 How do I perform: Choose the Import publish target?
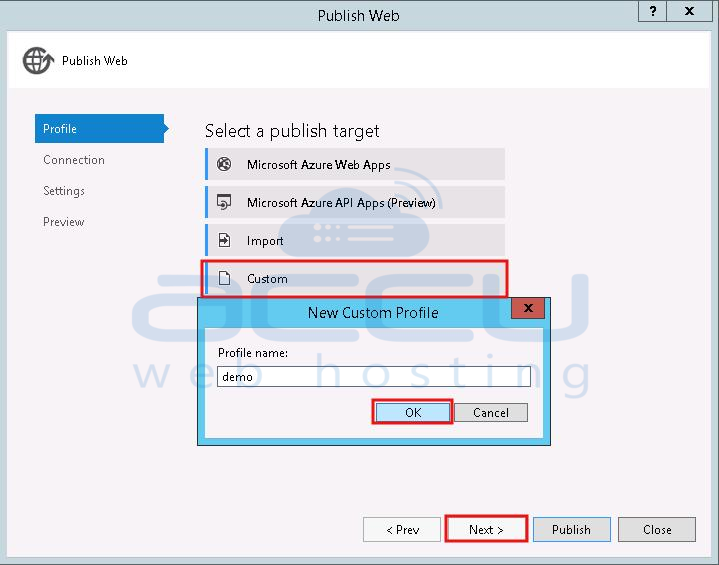tap(355, 240)
